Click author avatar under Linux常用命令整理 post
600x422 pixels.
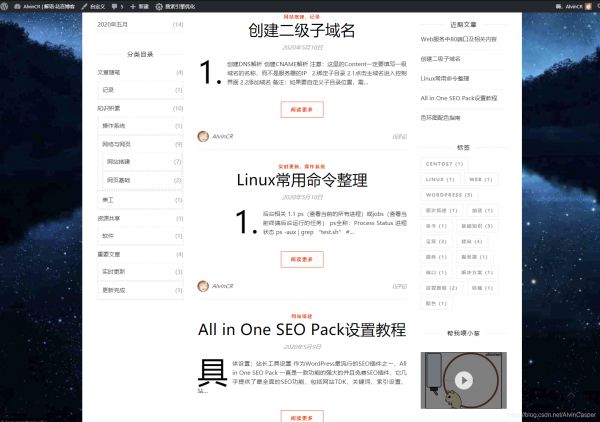pos(203,286)
